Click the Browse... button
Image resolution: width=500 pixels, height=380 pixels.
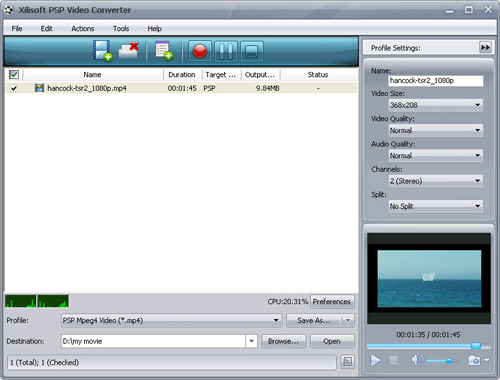pyautogui.click(x=283, y=341)
